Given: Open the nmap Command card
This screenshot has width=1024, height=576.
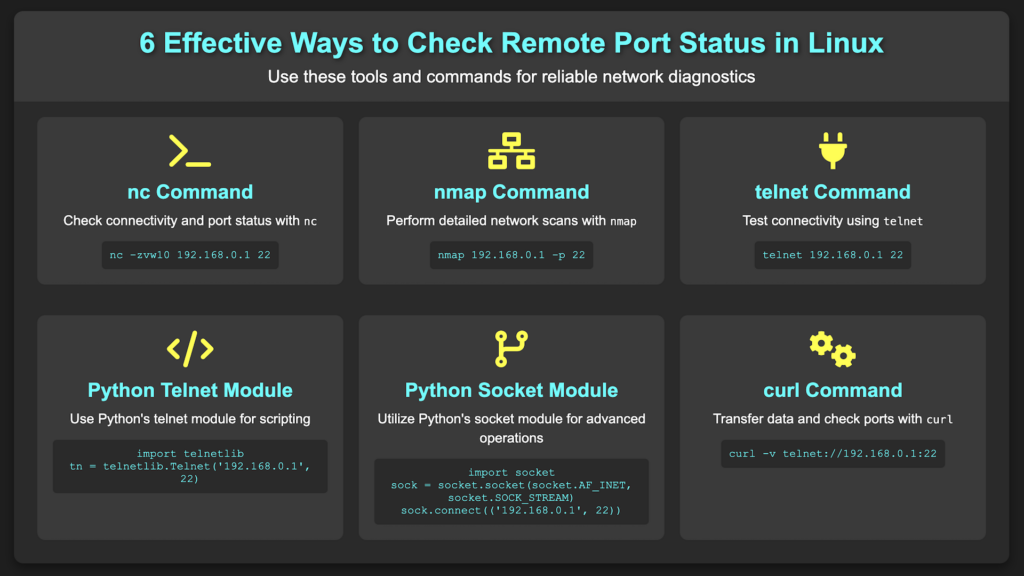Looking at the screenshot, I should tap(511, 200).
